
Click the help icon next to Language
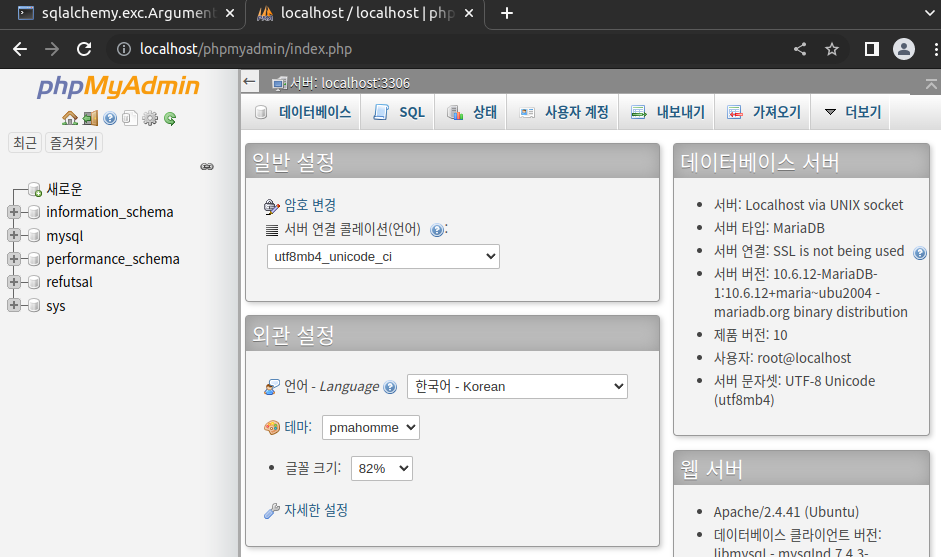click(390, 387)
